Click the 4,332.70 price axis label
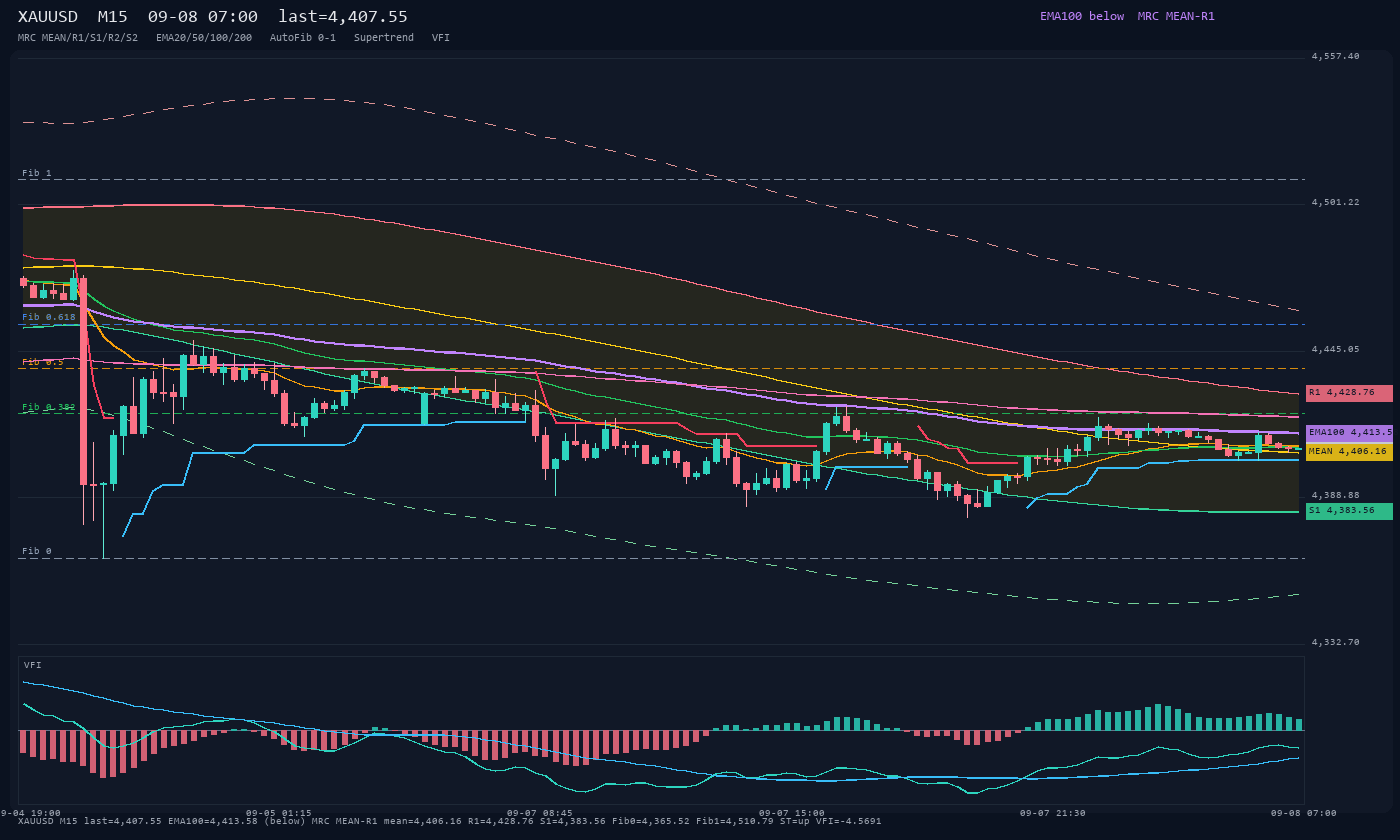1400x840 pixels. tap(1335, 642)
